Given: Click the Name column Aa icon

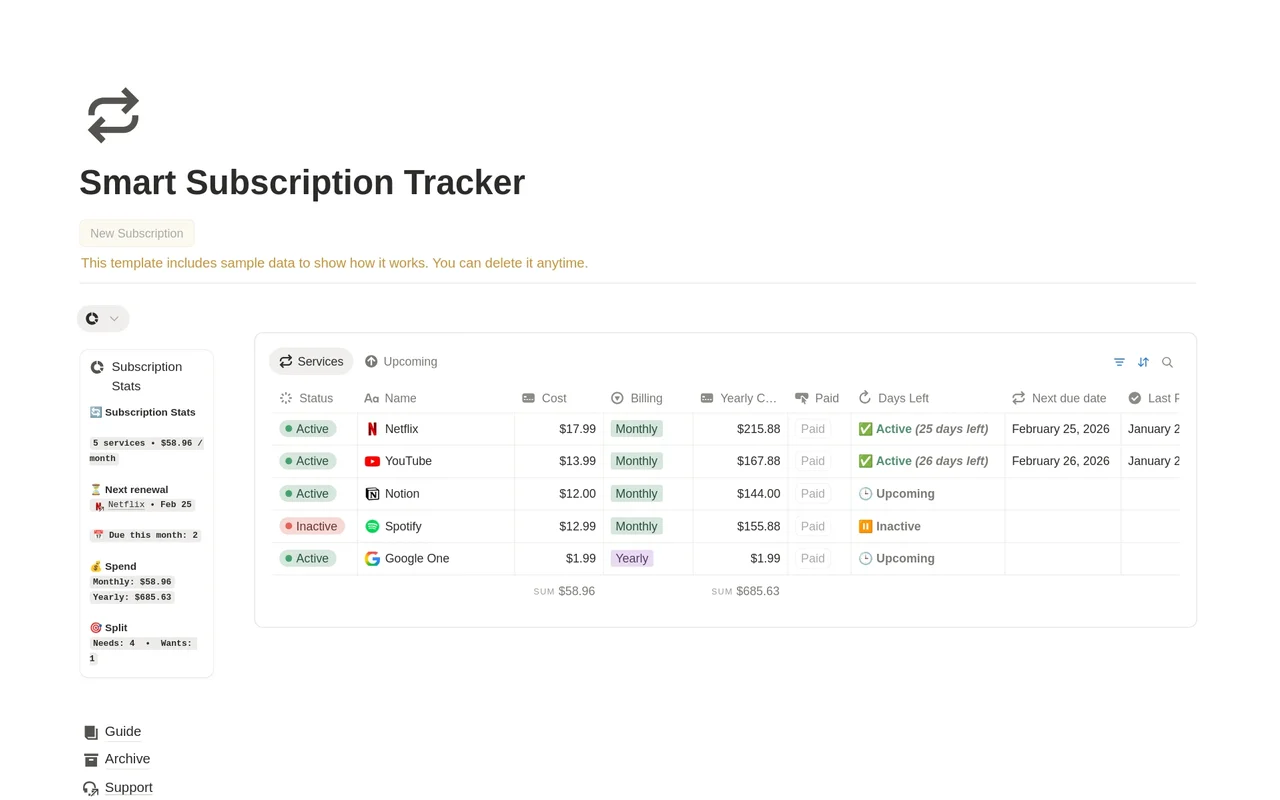Looking at the screenshot, I should [x=371, y=398].
